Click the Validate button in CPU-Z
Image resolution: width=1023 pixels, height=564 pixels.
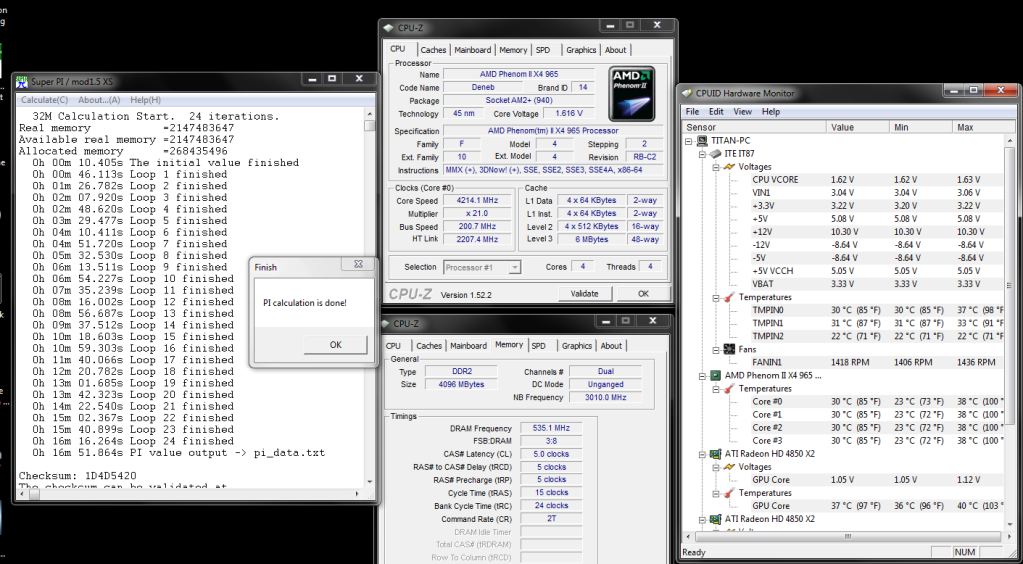point(584,293)
